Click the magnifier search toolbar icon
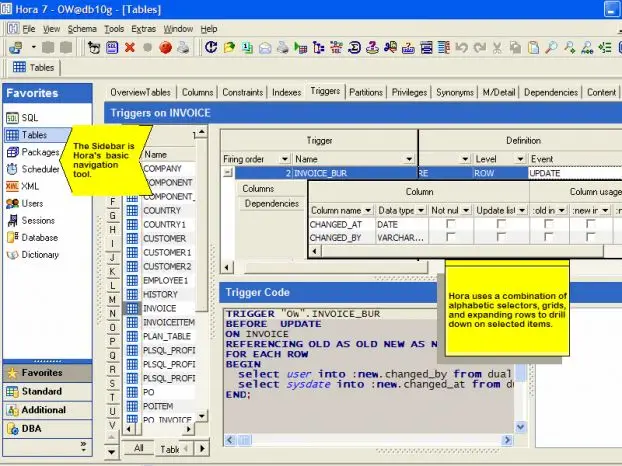The image size is (622, 466). point(551,48)
